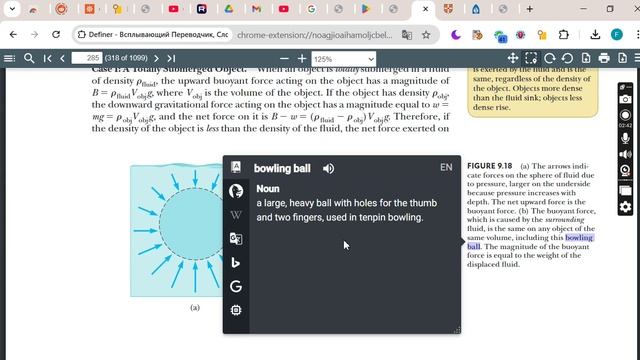Grab the Definer popup resize handle
The width and height of the screenshot is (640, 360).
click(x=457, y=330)
